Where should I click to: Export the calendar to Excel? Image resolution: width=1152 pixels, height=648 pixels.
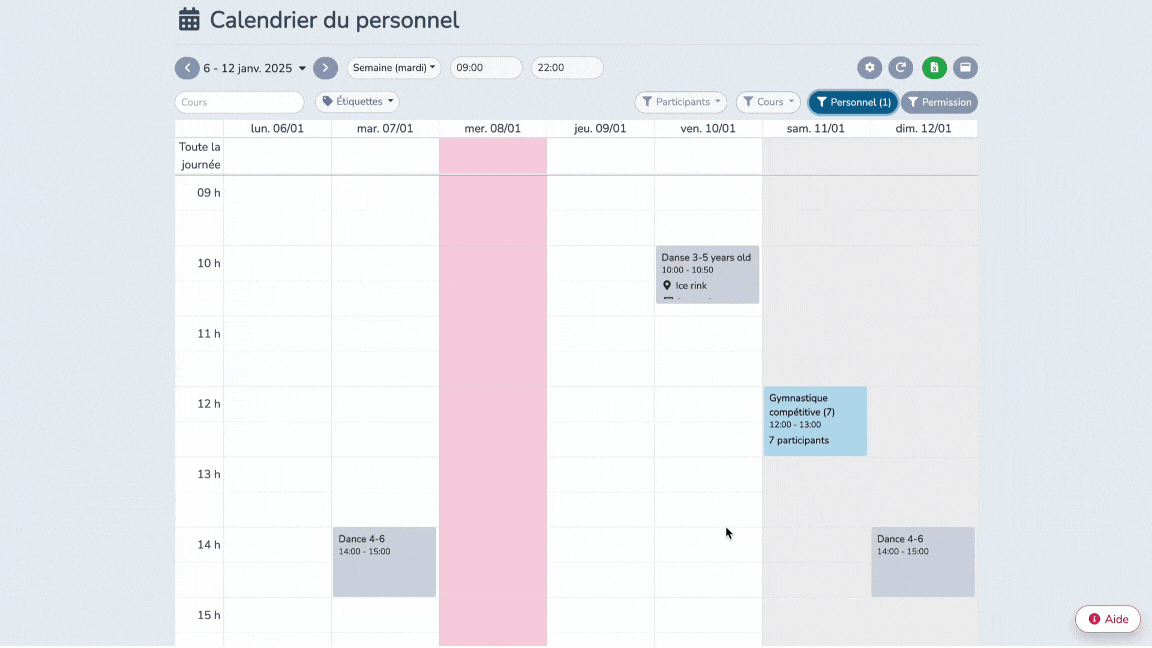(x=933, y=67)
